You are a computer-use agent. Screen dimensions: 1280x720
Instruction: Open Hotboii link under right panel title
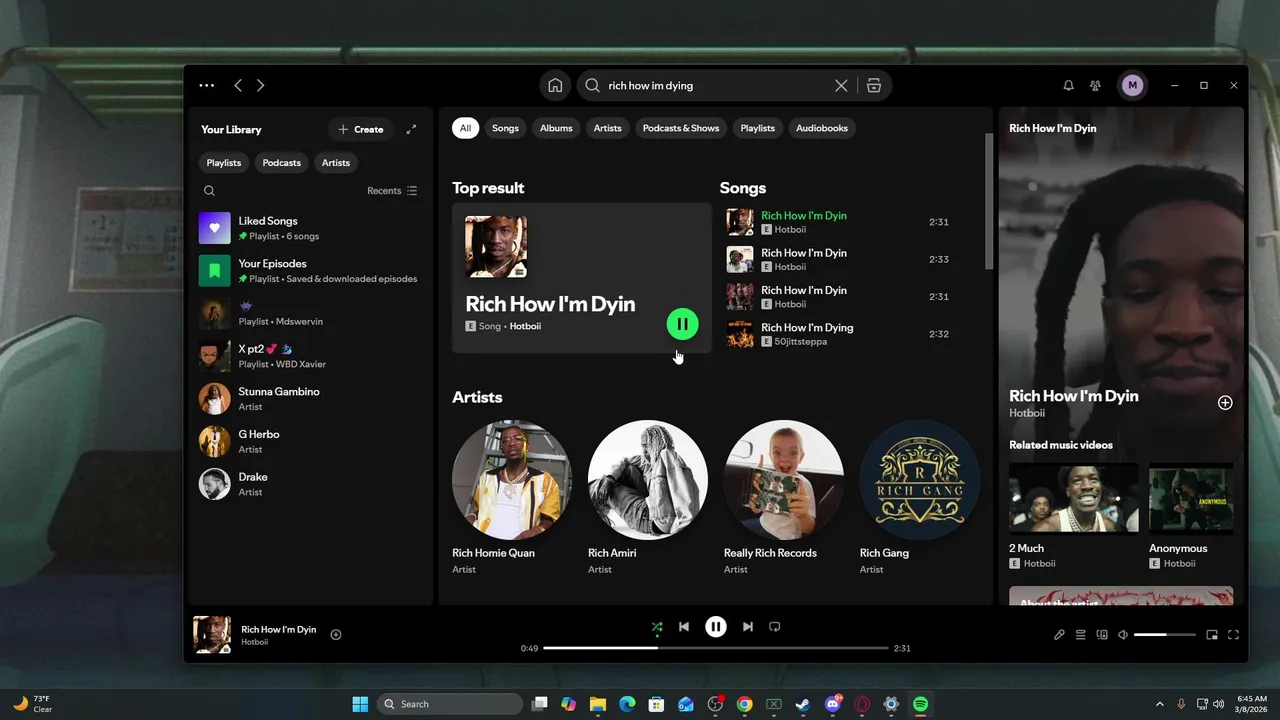pos(1027,413)
